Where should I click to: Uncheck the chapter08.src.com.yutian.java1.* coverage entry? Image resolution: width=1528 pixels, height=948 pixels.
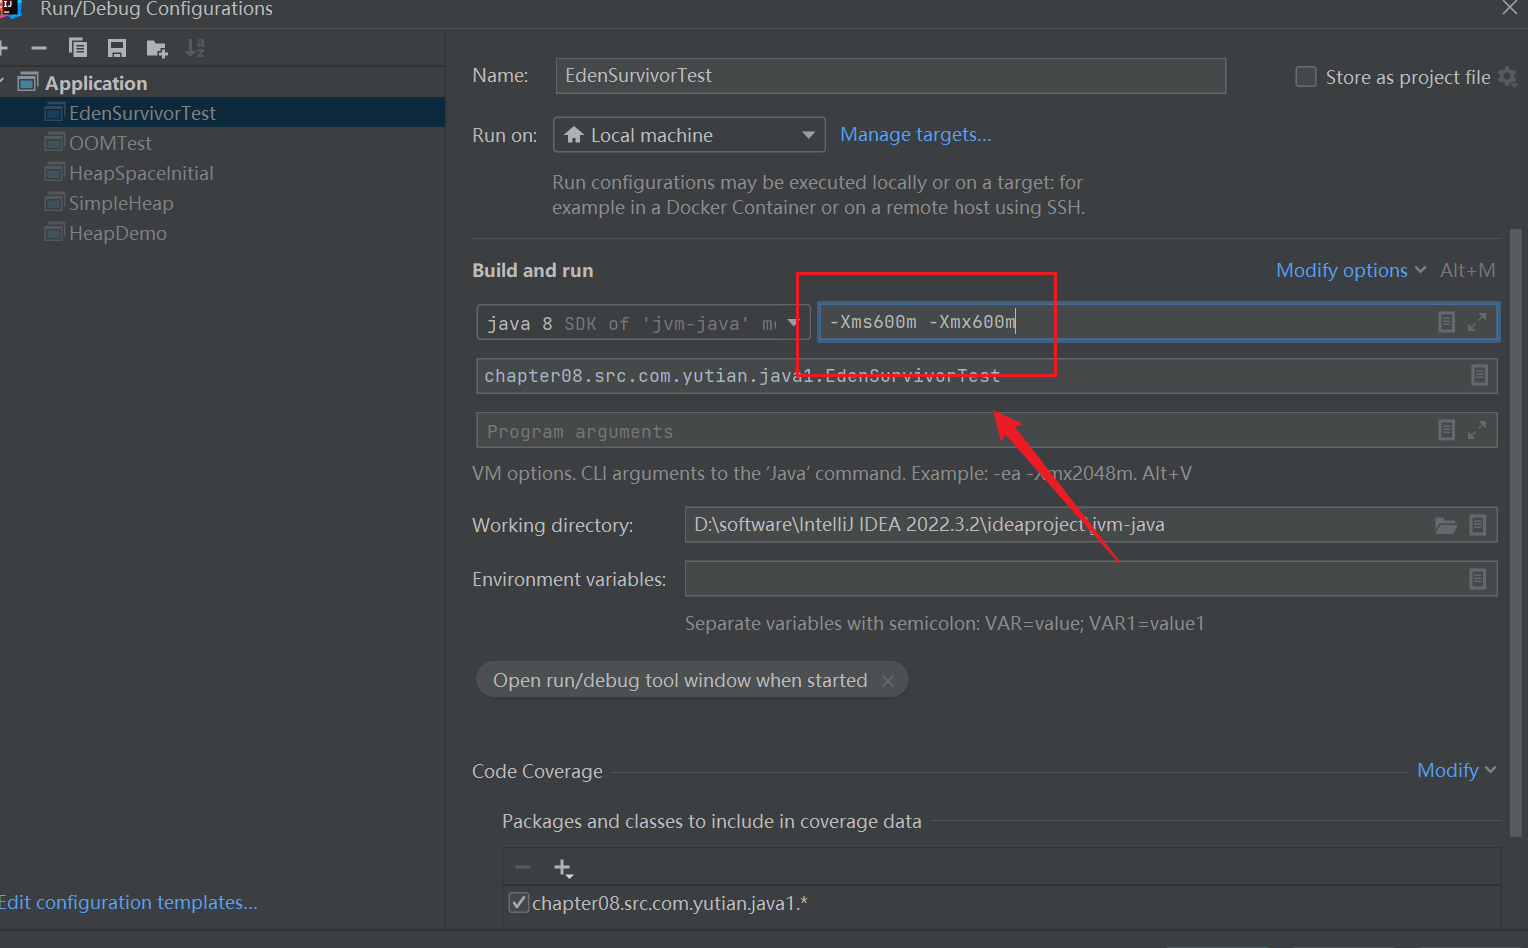[519, 903]
